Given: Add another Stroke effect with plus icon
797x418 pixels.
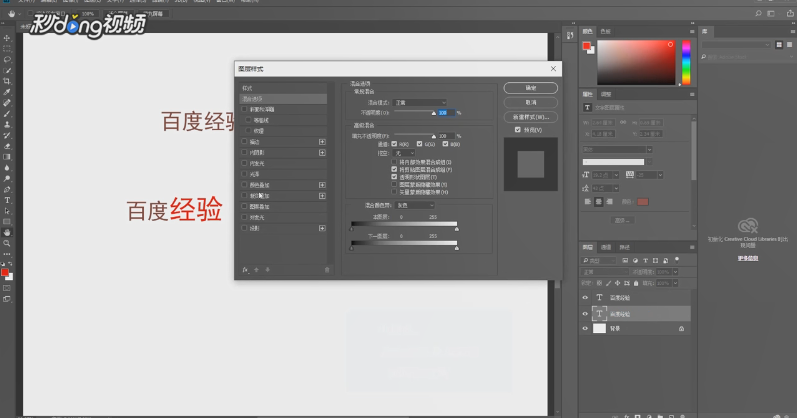Looking at the screenshot, I should pos(322,142).
